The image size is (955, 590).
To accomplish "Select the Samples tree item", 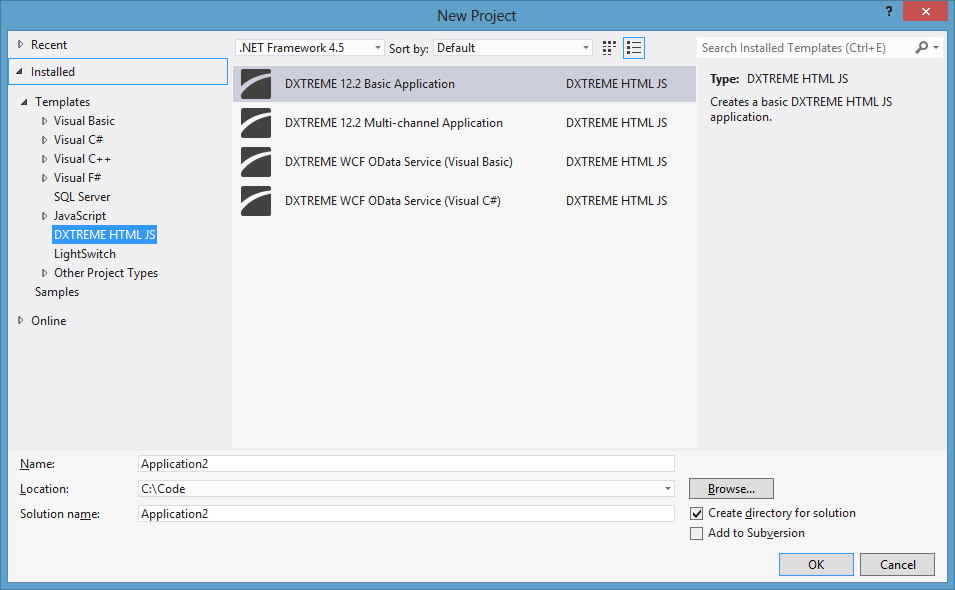I will click(57, 292).
